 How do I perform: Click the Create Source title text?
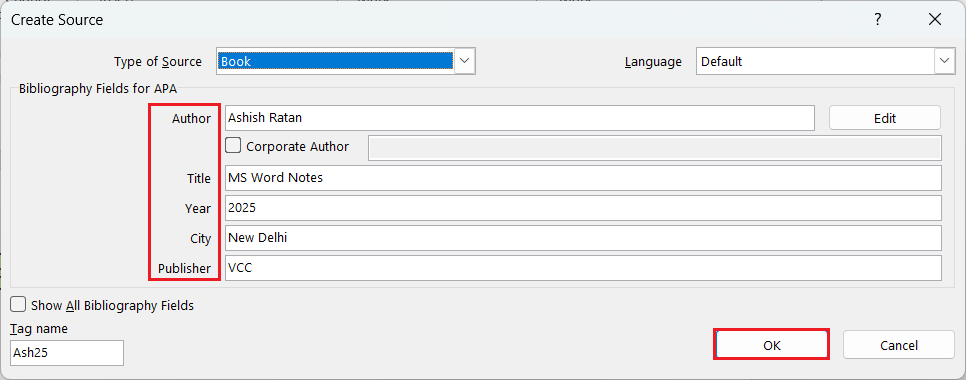[x=57, y=20]
